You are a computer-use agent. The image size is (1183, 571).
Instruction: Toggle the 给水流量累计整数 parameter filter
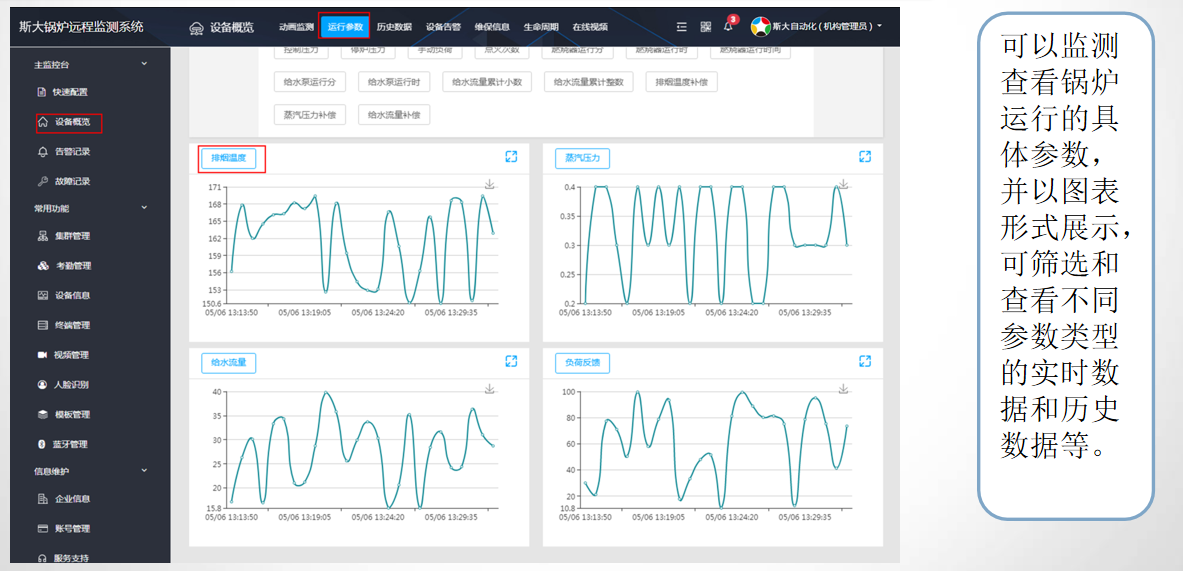pos(589,82)
